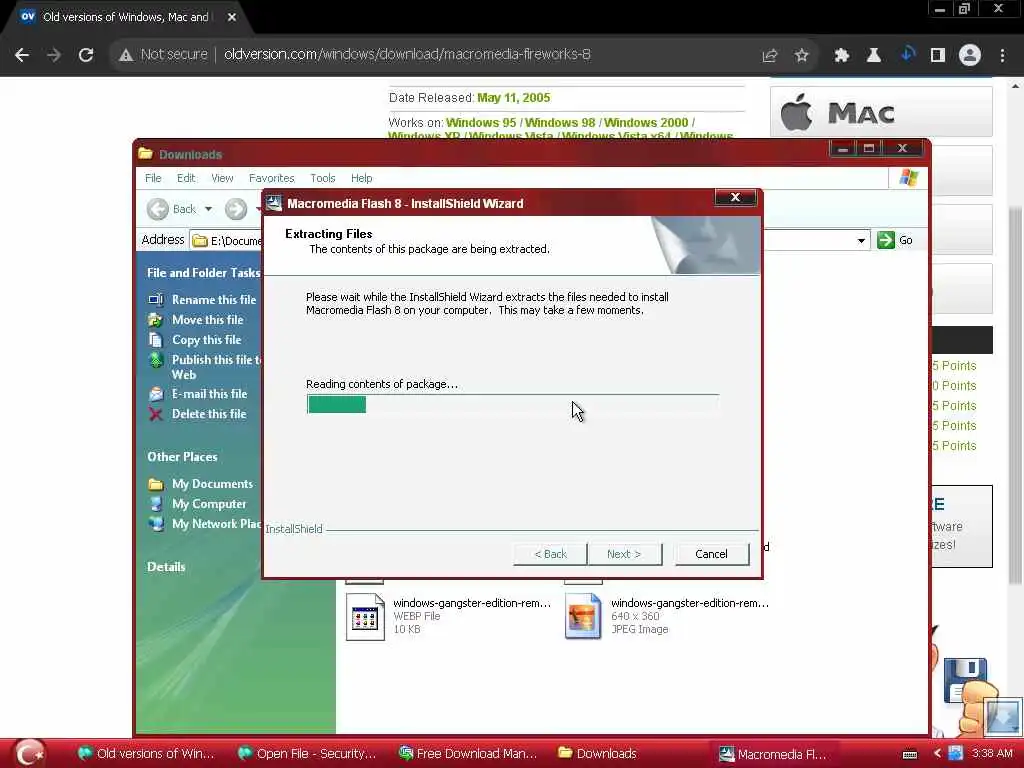Toggle the Other Places panel header
Screen dimensions: 1024x768
point(182,456)
